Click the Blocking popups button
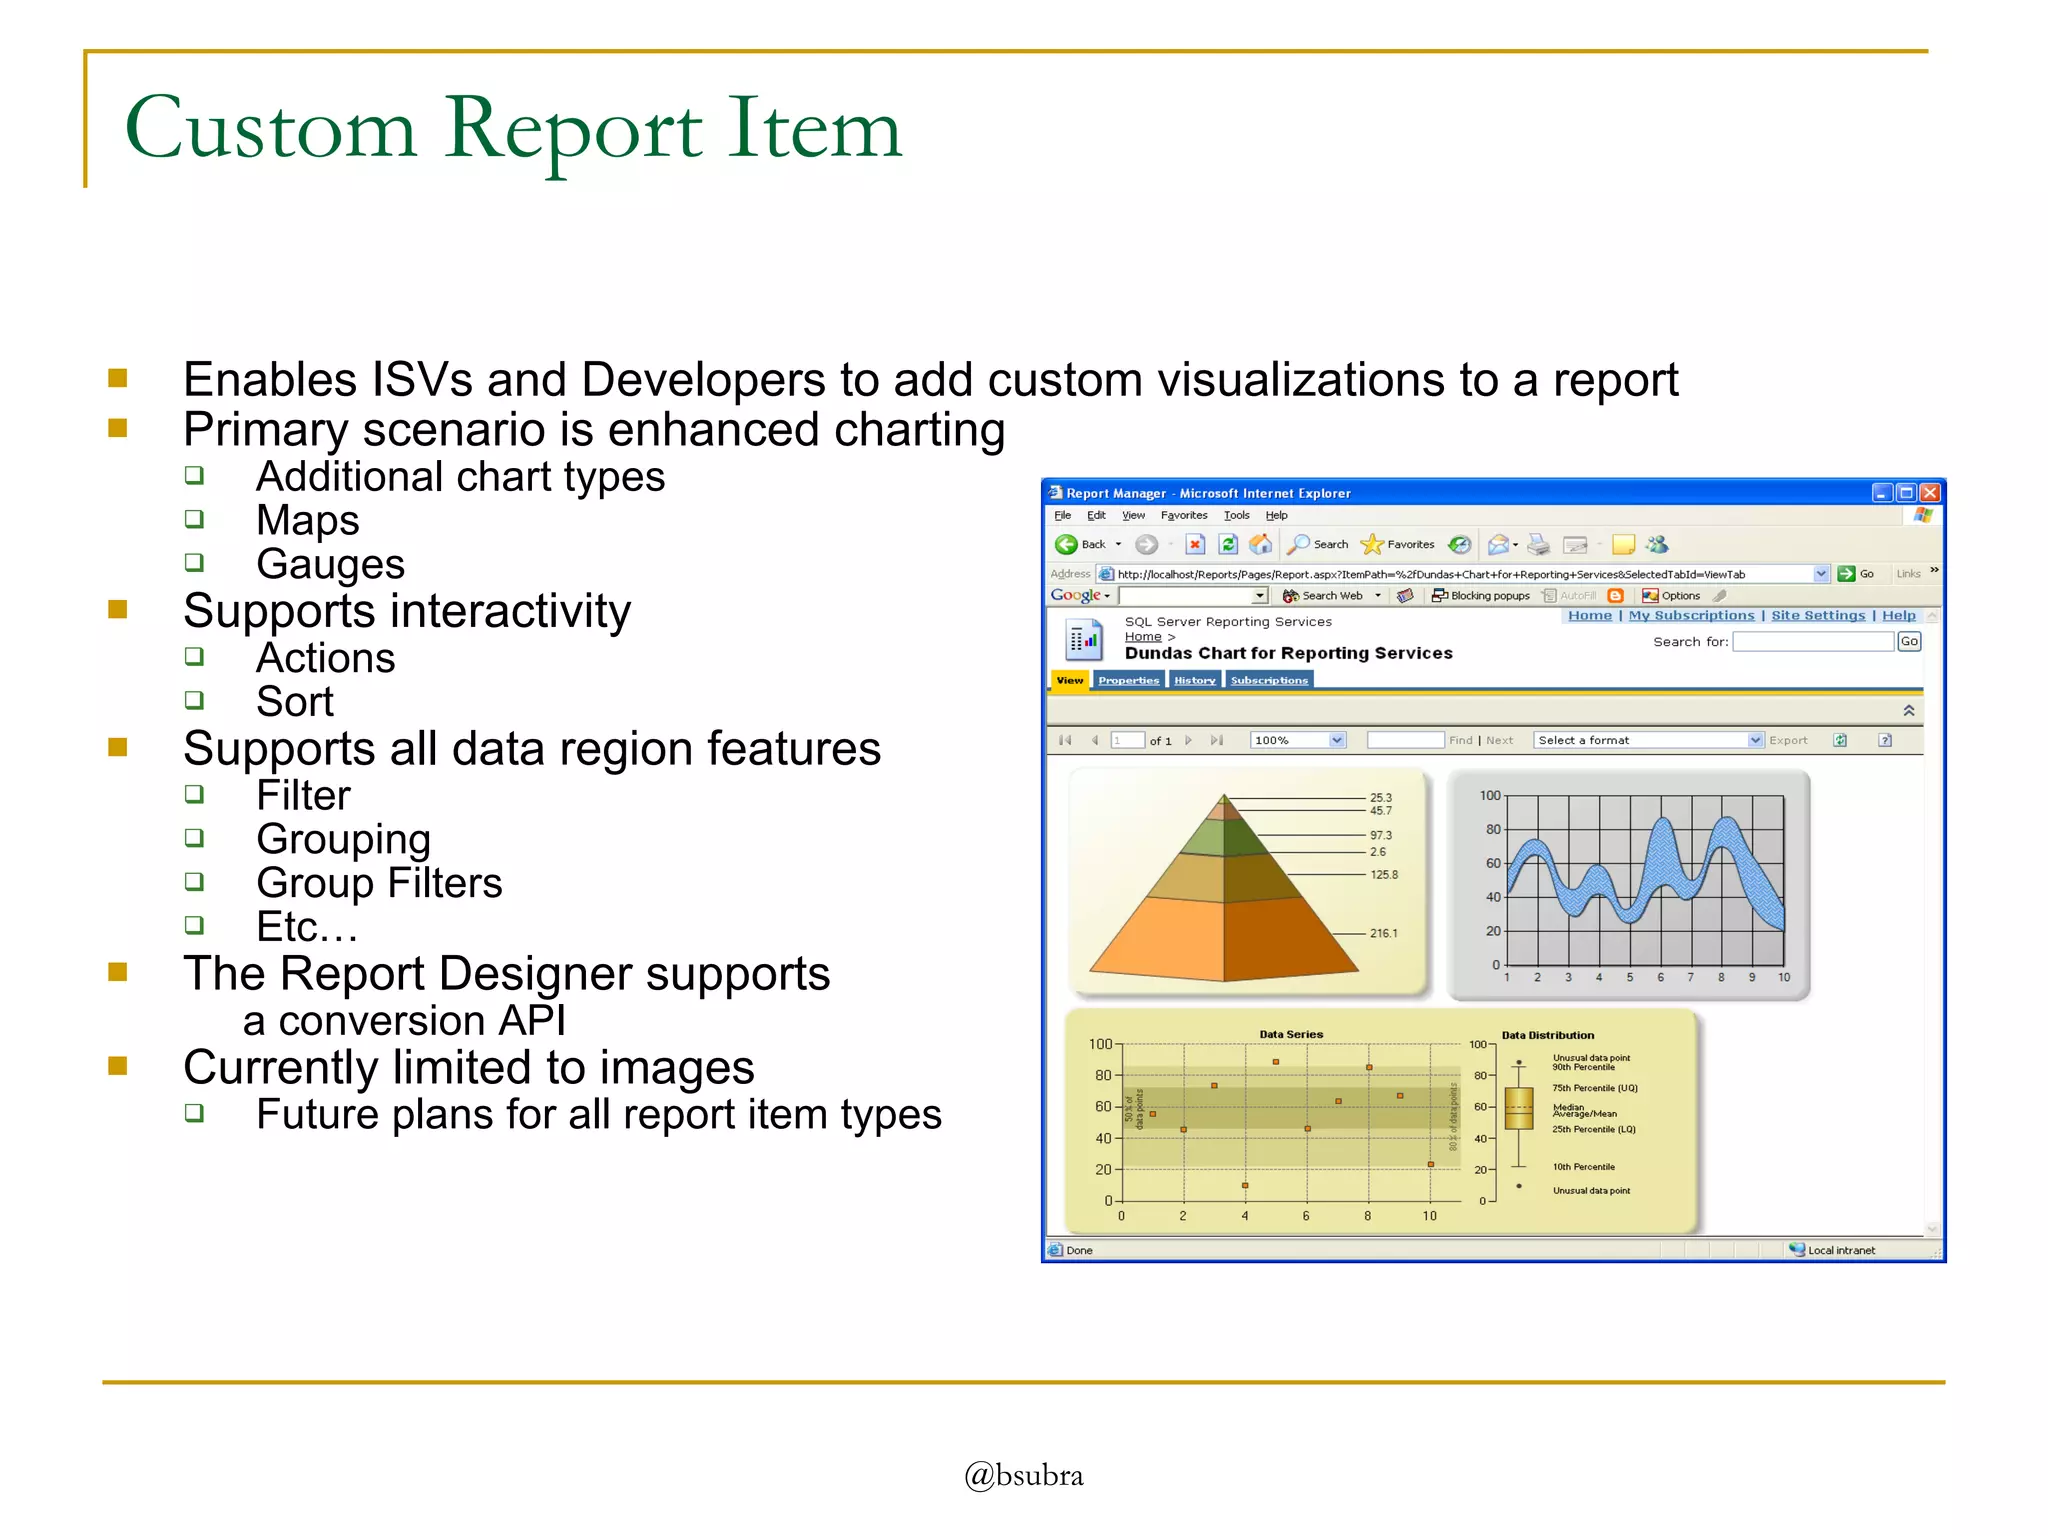 point(1481,596)
